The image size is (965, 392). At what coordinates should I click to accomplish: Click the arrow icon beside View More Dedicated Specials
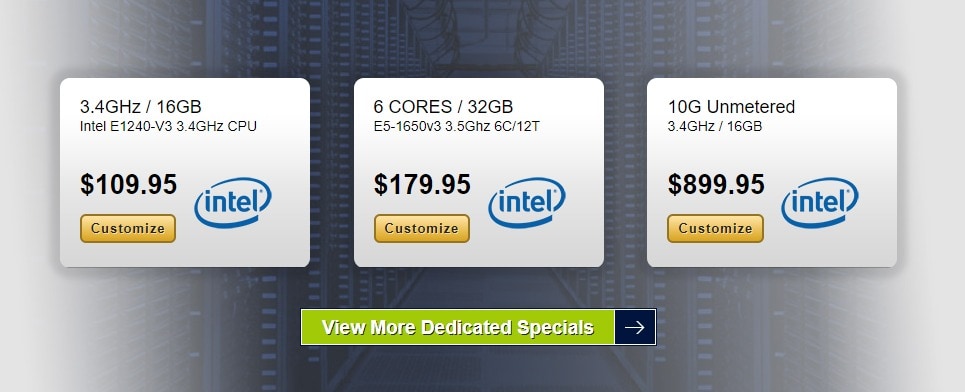[x=635, y=327]
